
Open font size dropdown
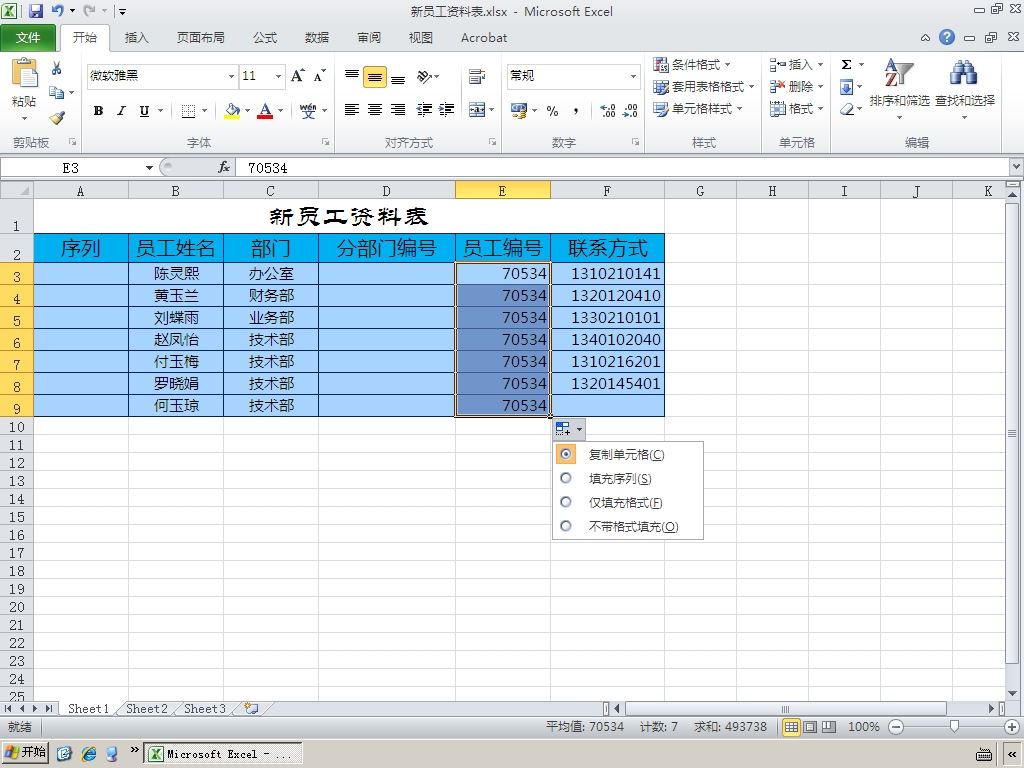278,76
